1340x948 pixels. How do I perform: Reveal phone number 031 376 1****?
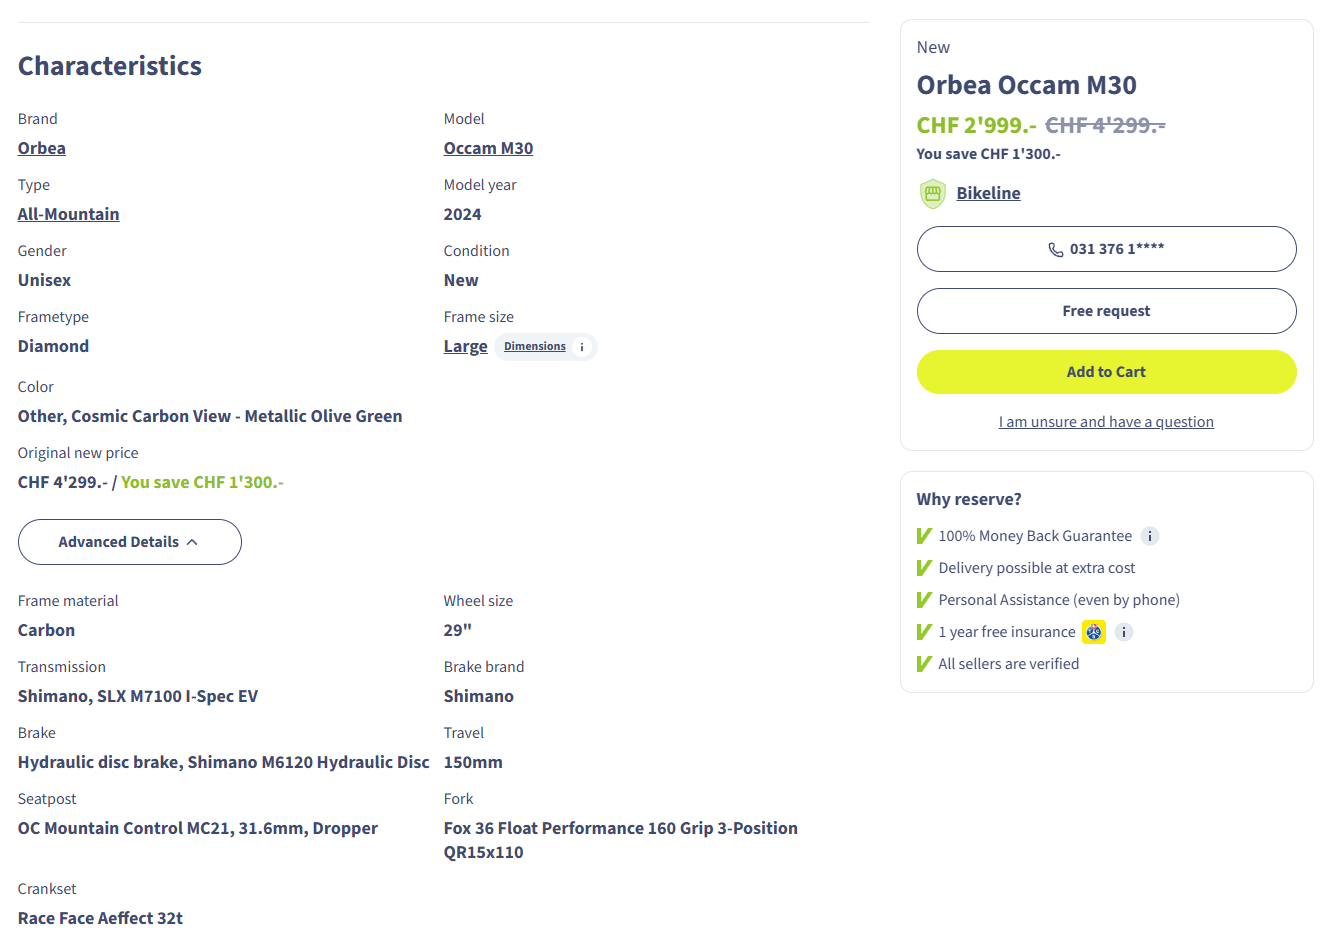point(1106,249)
